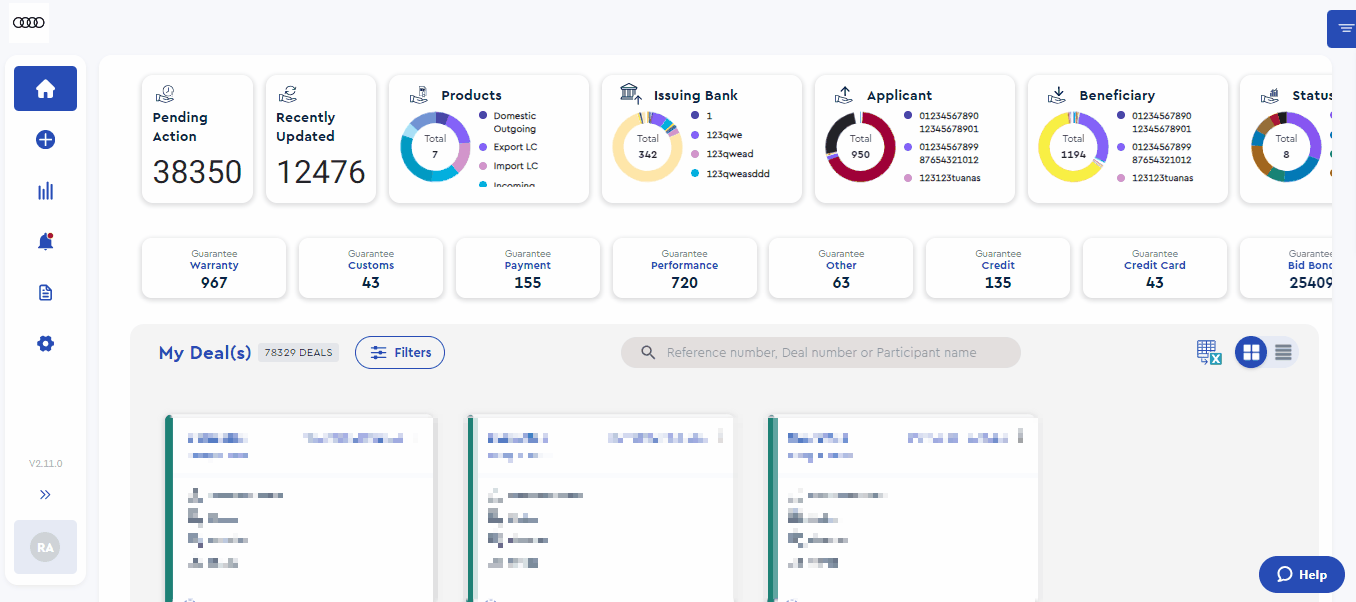
Task: Select the Guarantee Performance tile
Action: pyautogui.click(x=684, y=268)
